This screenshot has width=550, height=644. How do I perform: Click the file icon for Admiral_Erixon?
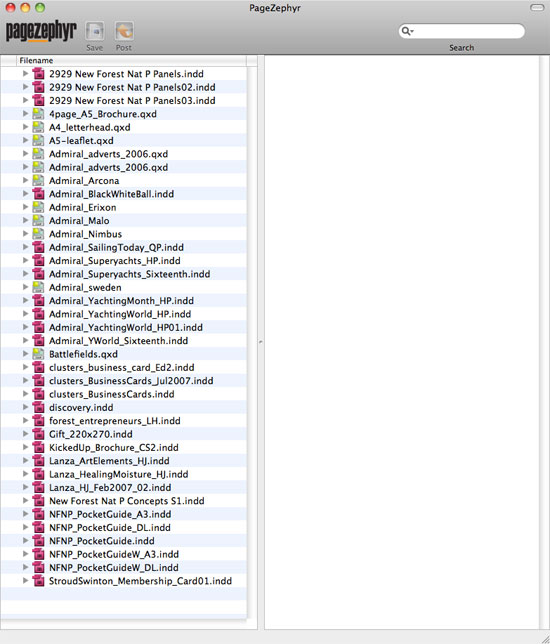(38, 207)
